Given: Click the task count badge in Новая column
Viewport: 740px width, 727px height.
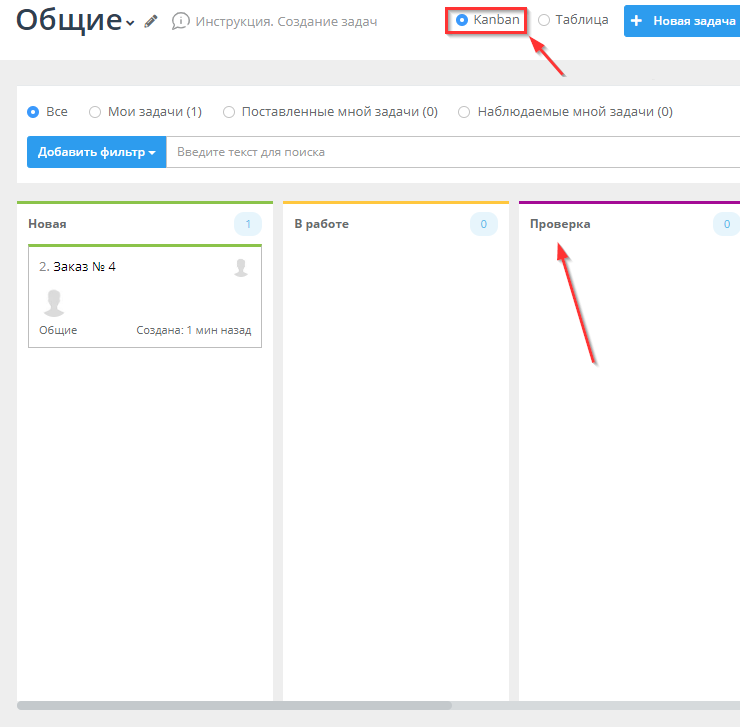Looking at the screenshot, I should click(248, 224).
